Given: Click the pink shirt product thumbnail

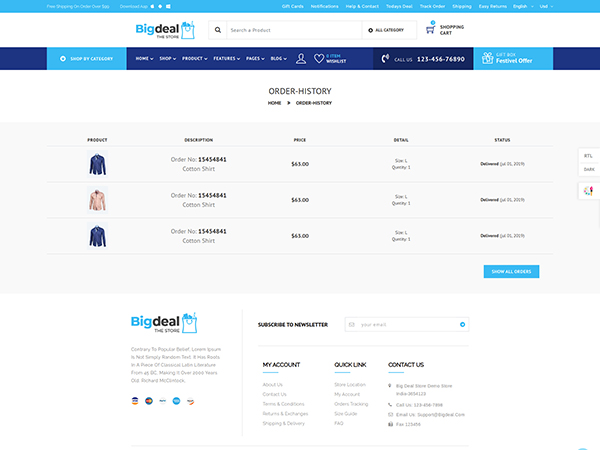Looking at the screenshot, I should click(97, 200).
